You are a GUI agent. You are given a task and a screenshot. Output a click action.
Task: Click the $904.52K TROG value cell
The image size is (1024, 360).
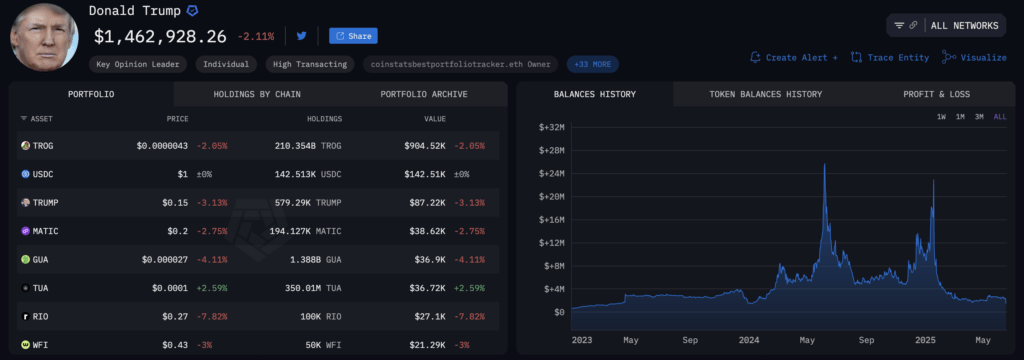click(425, 146)
